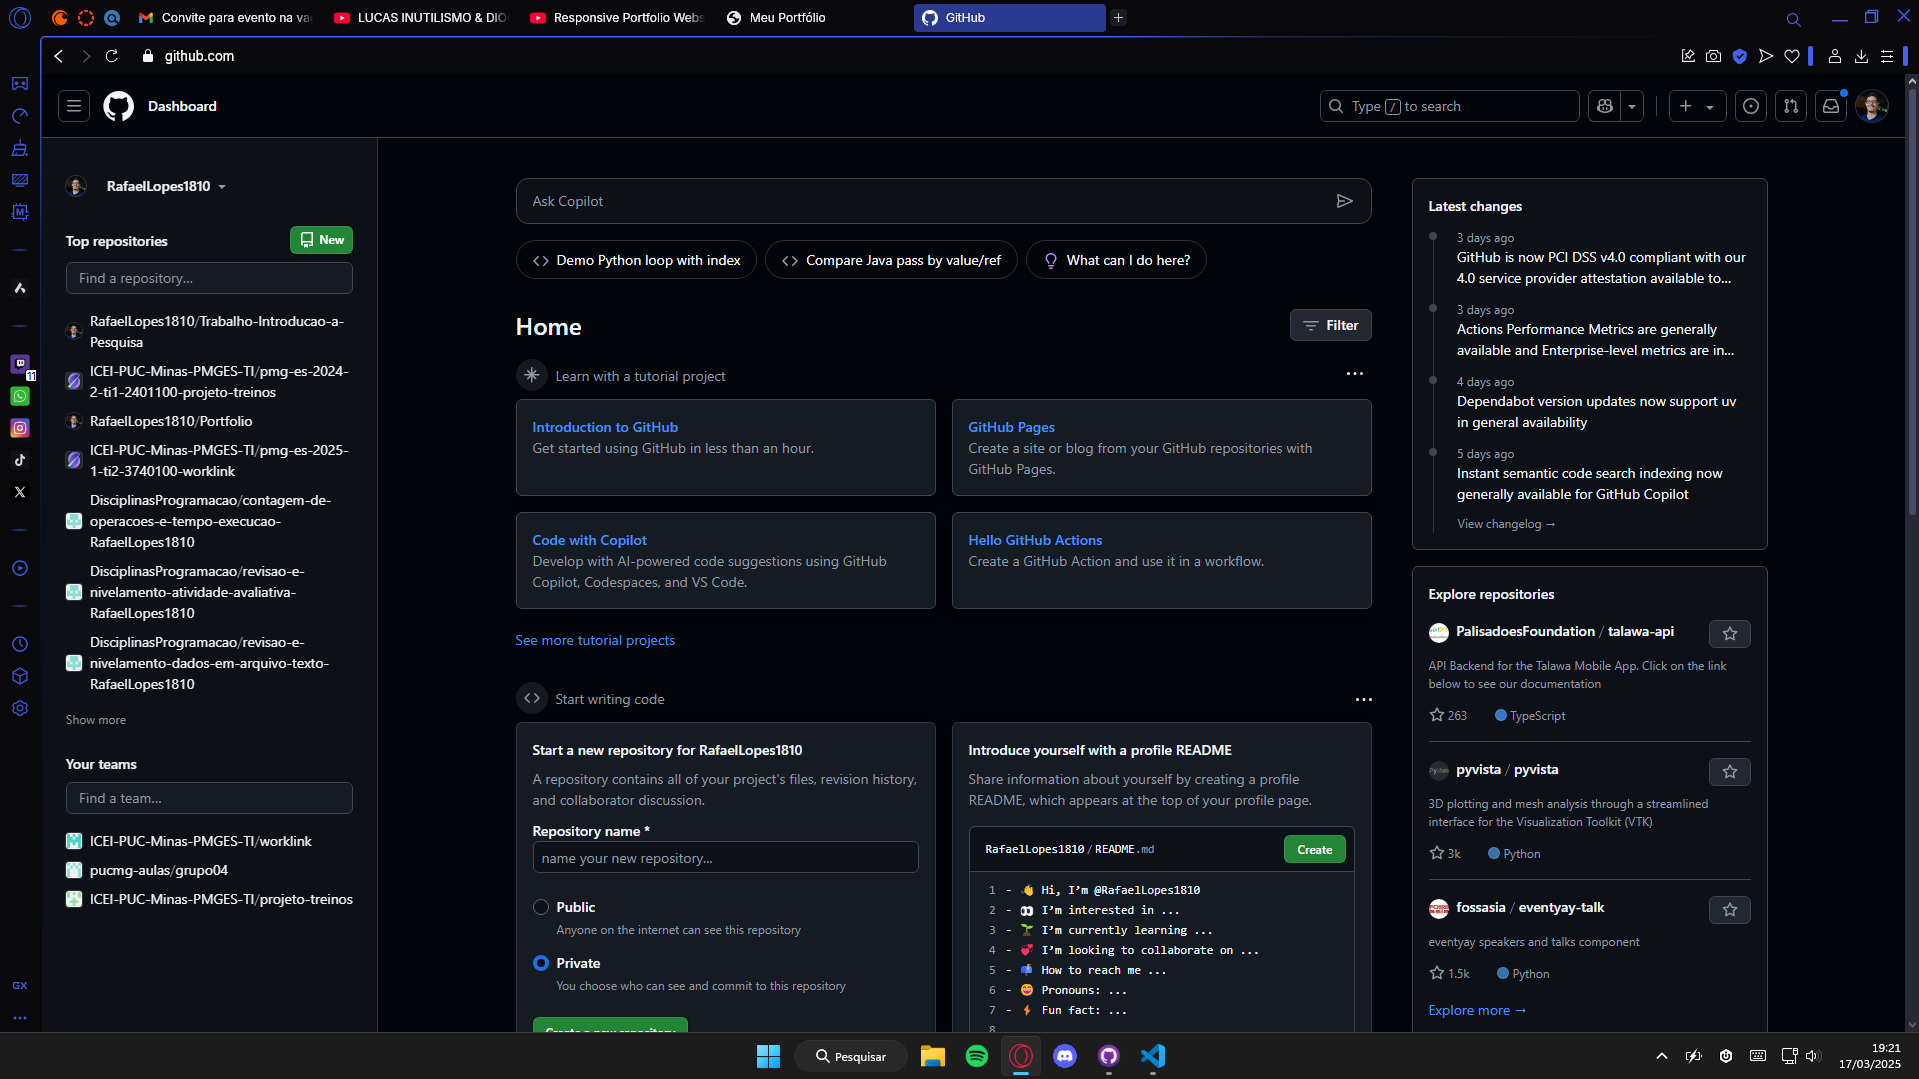Open the user profile avatar menu
Screen dimensions: 1919x1079
[1872, 106]
